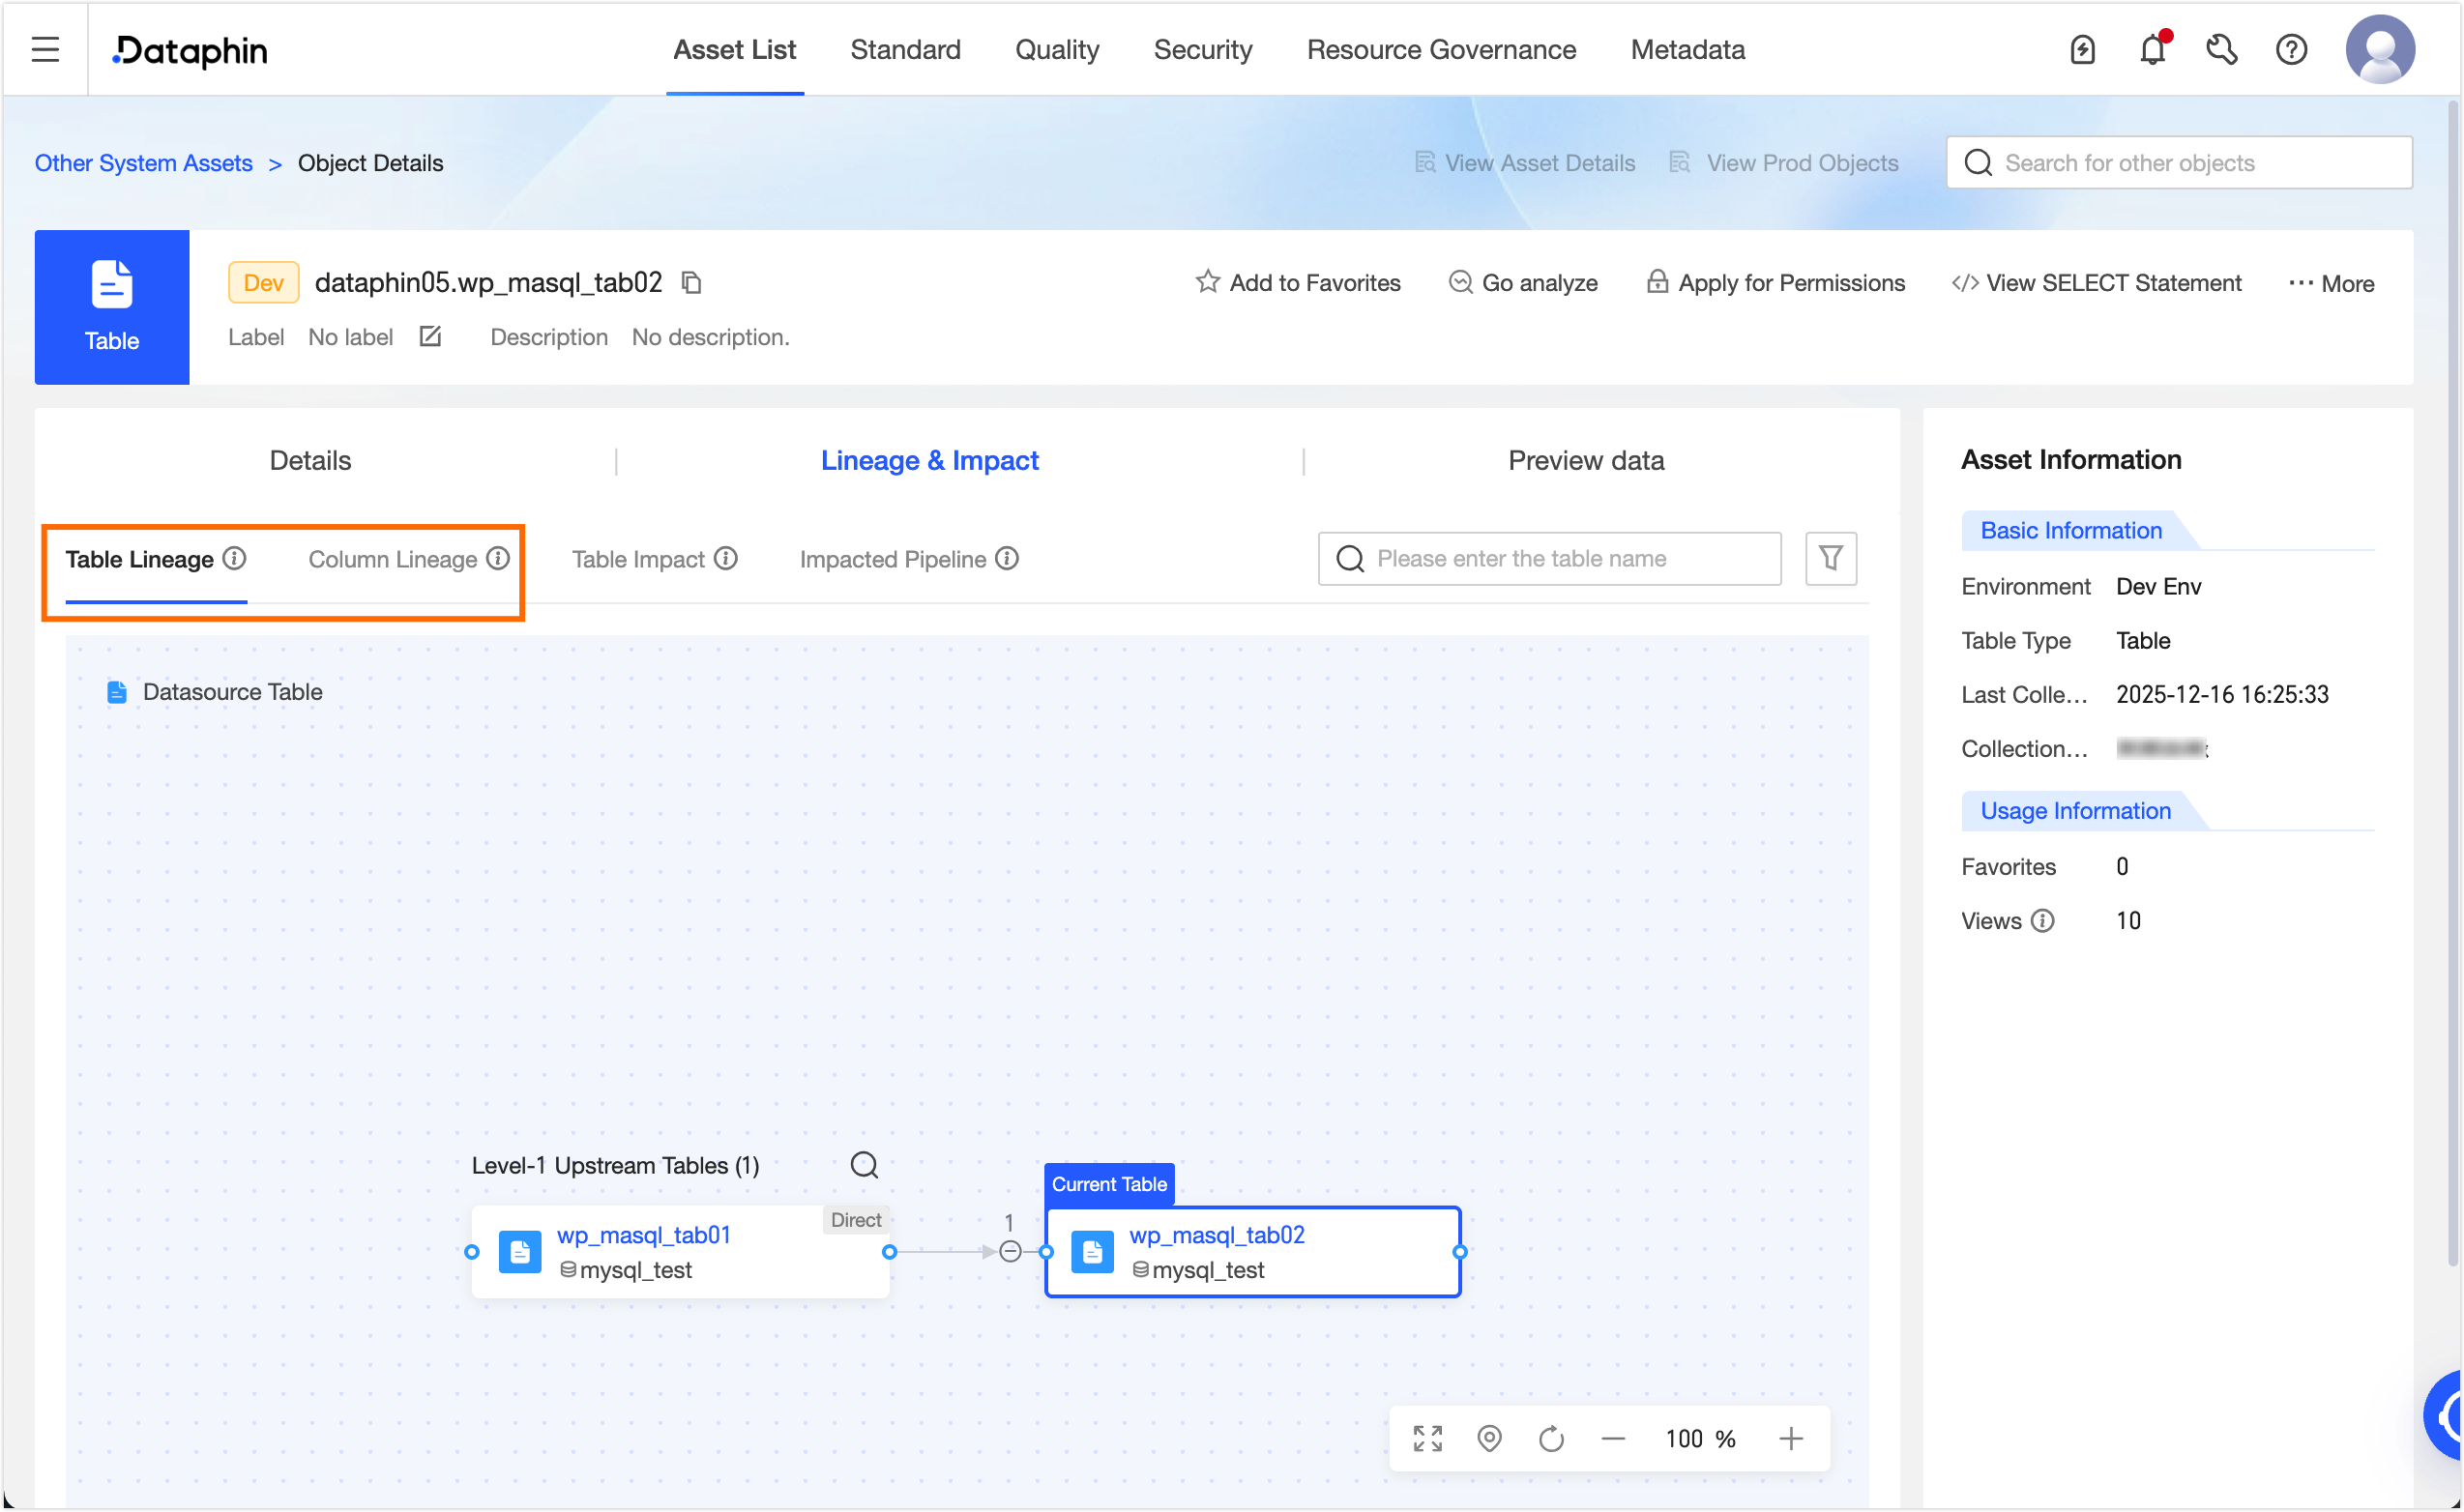Image resolution: width=2464 pixels, height=1512 pixels.
Task: Edit the label with pencil icon
Action: click(430, 337)
